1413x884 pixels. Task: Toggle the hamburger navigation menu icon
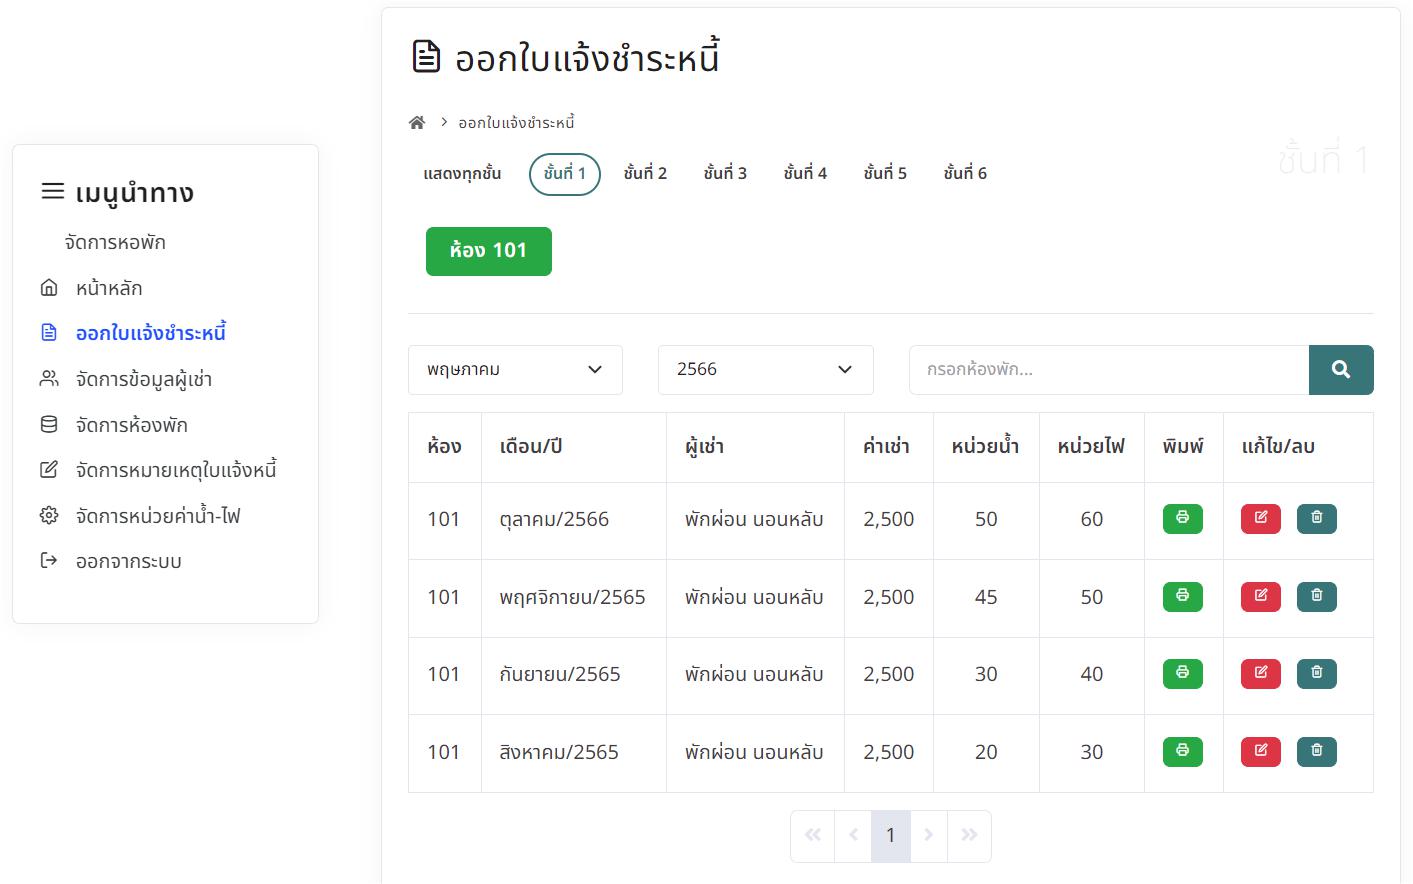tap(52, 191)
